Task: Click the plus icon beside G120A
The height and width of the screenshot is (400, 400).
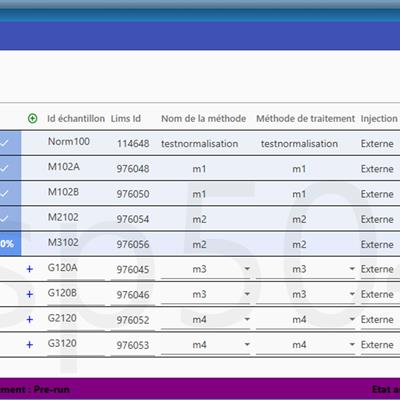Action: point(30,269)
